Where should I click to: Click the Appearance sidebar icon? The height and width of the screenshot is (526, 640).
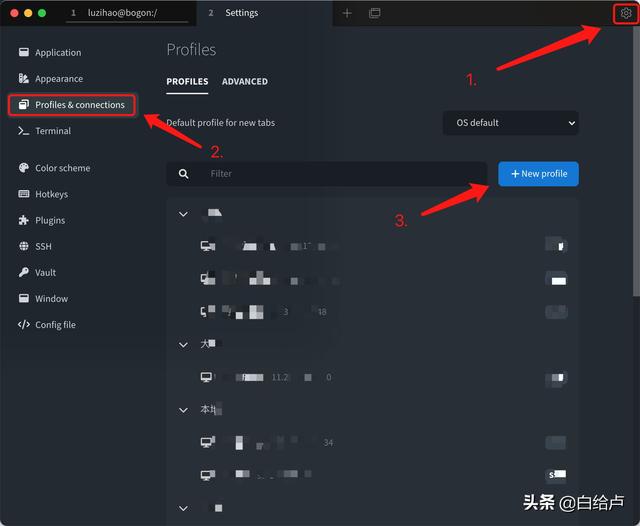tap(24, 78)
